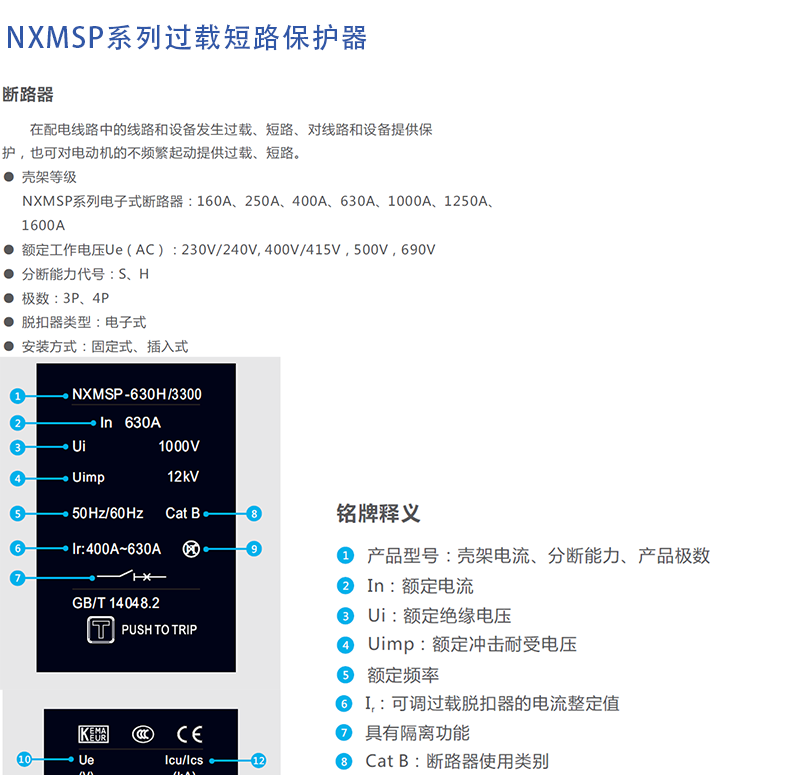Click the KEMA KEUR logo

click(x=93, y=735)
